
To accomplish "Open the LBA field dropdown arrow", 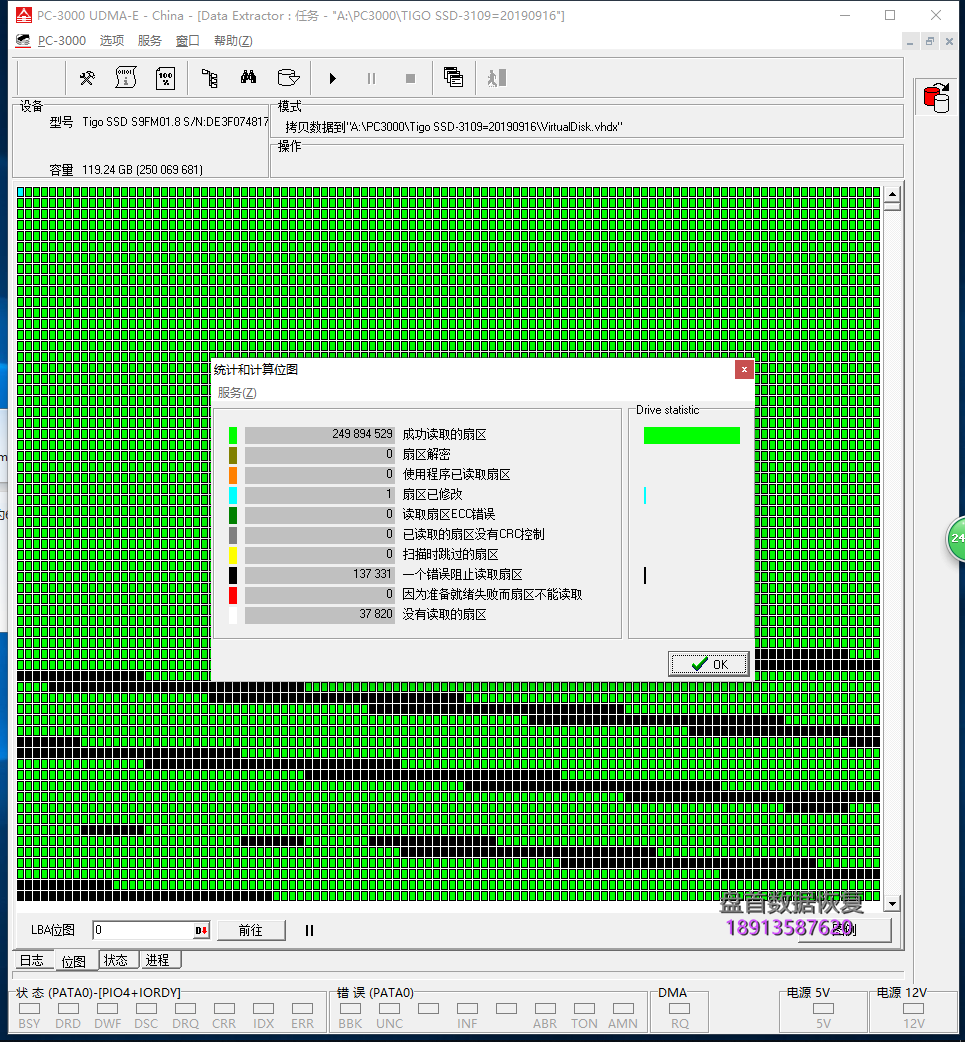I will pyautogui.click(x=202, y=930).
